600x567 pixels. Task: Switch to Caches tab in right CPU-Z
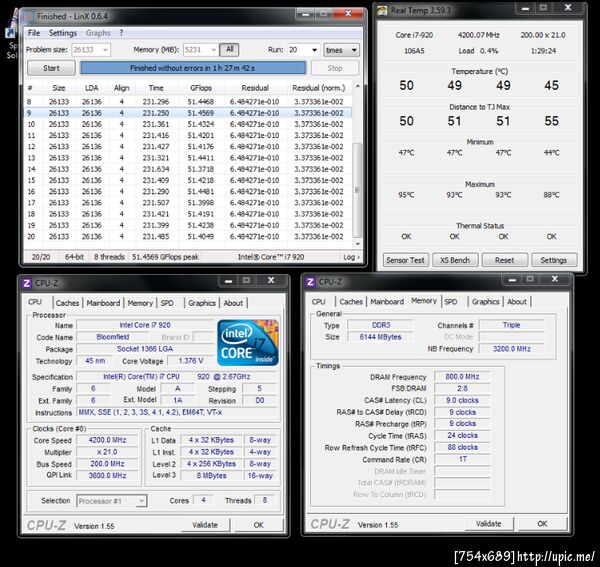coord(351,301)
